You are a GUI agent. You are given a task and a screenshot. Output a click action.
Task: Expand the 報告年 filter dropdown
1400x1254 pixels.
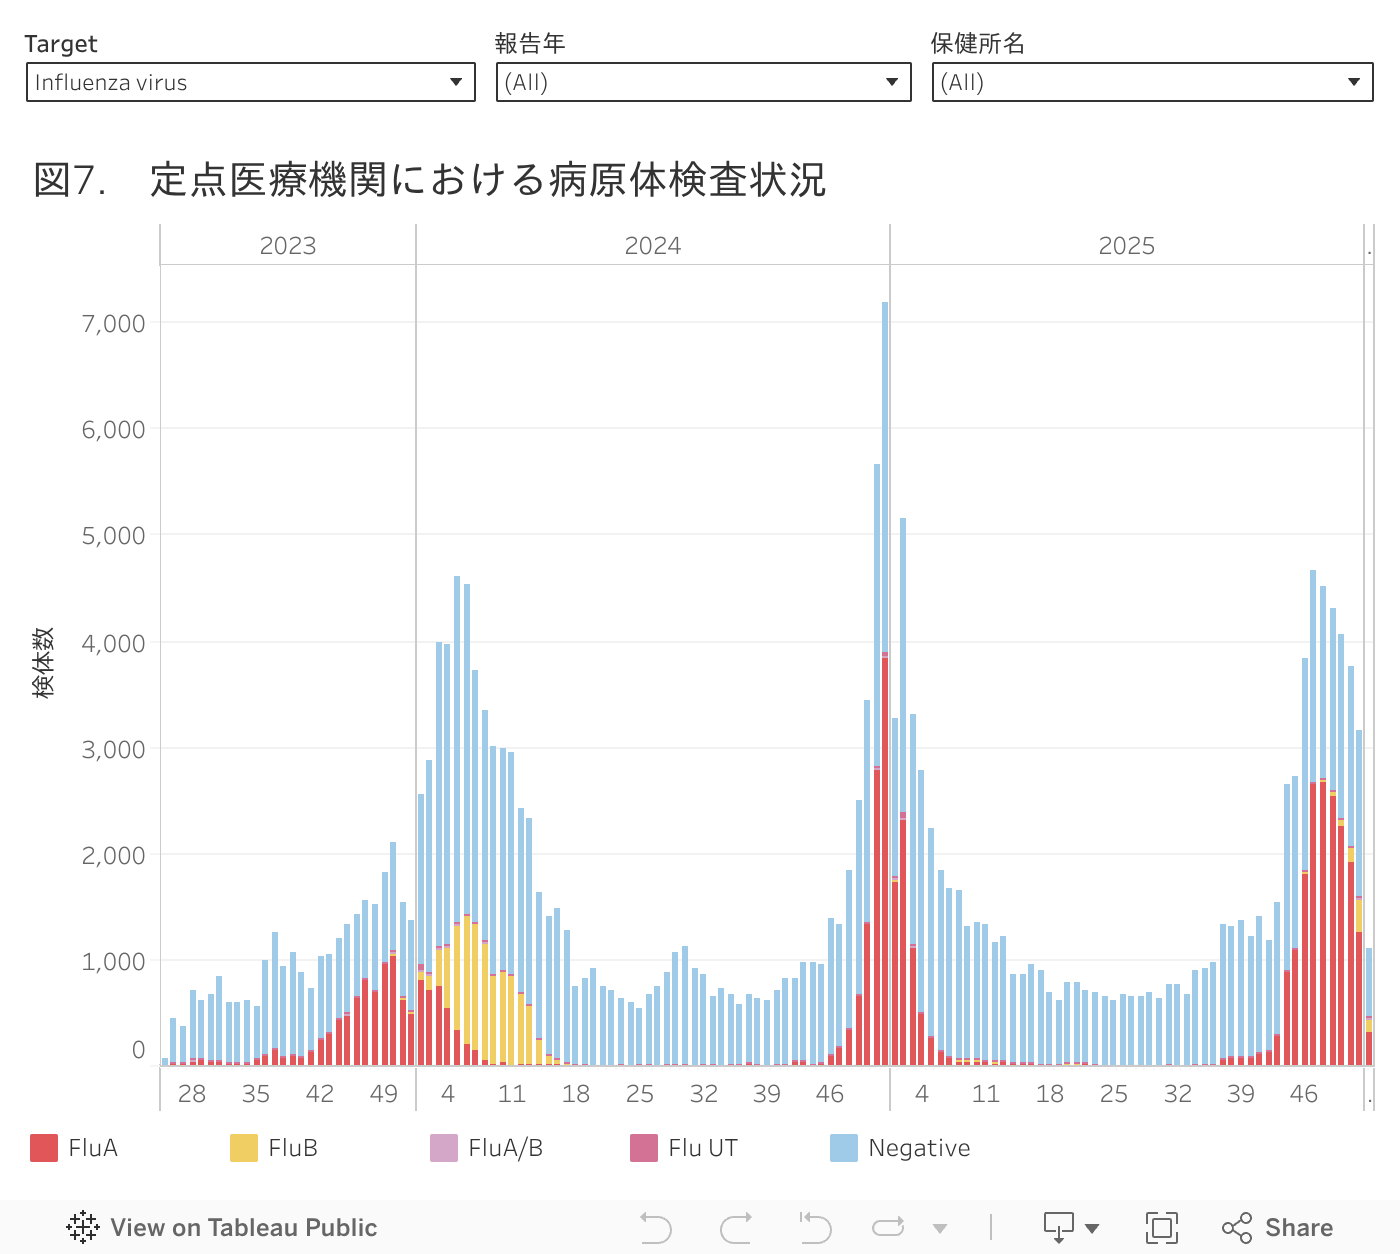point(703,82)
